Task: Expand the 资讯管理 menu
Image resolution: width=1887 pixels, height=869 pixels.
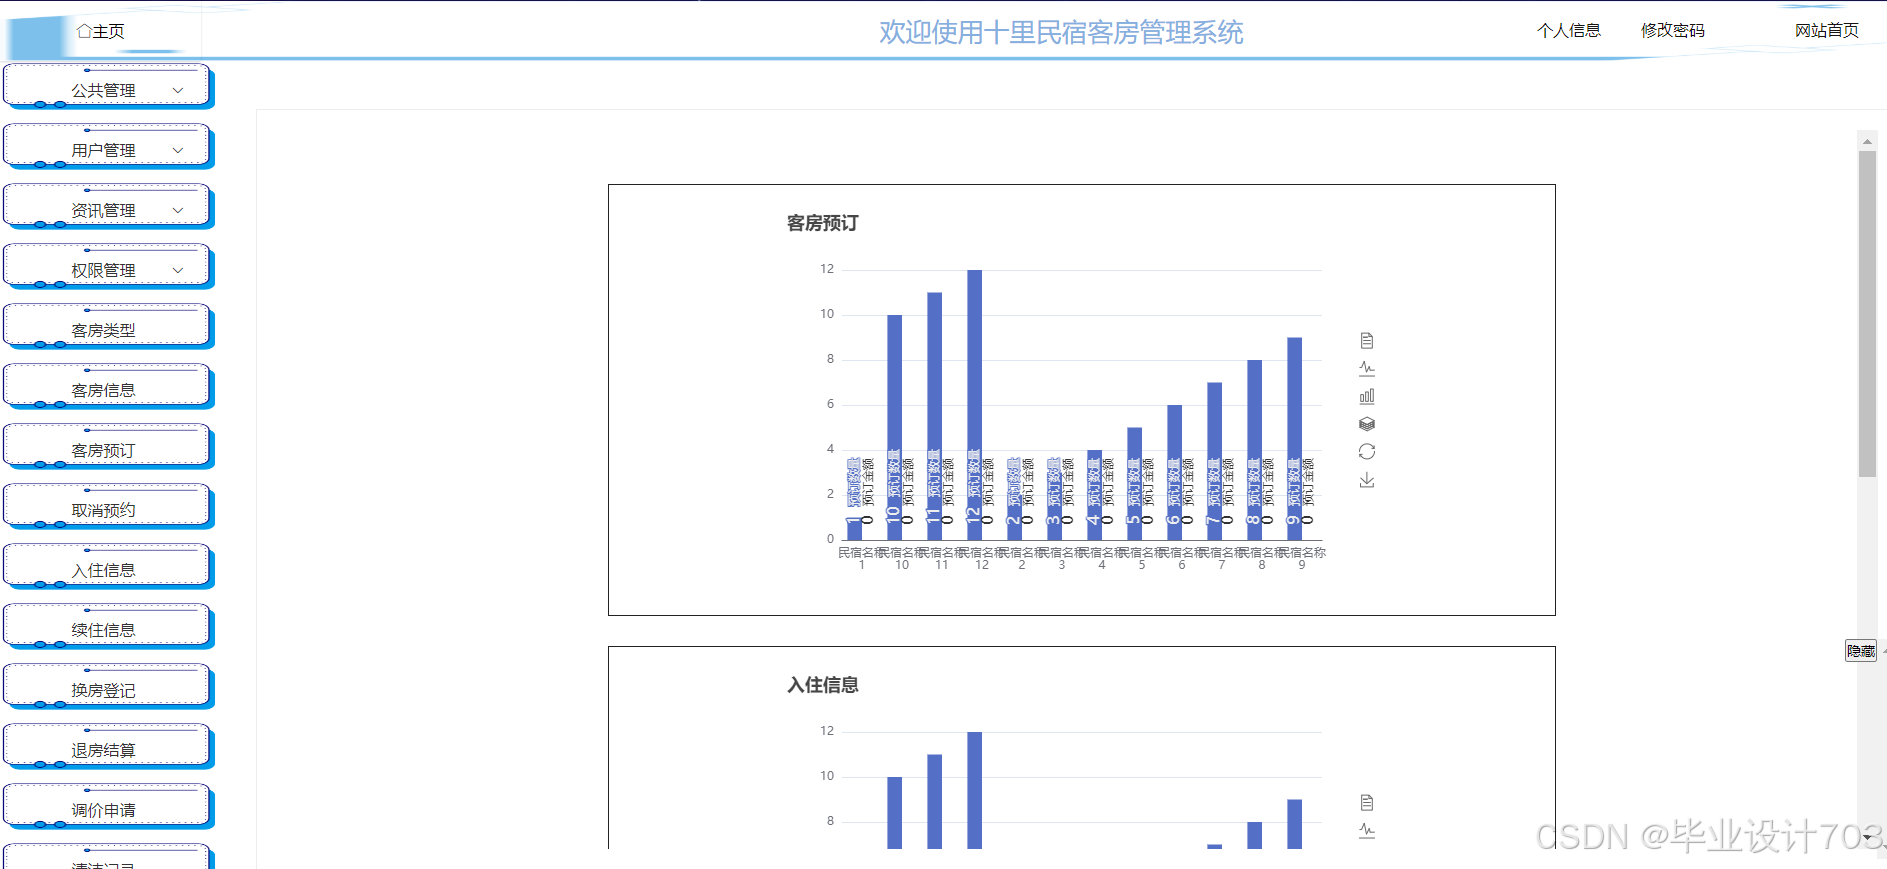Action: [x=108, y=208]
